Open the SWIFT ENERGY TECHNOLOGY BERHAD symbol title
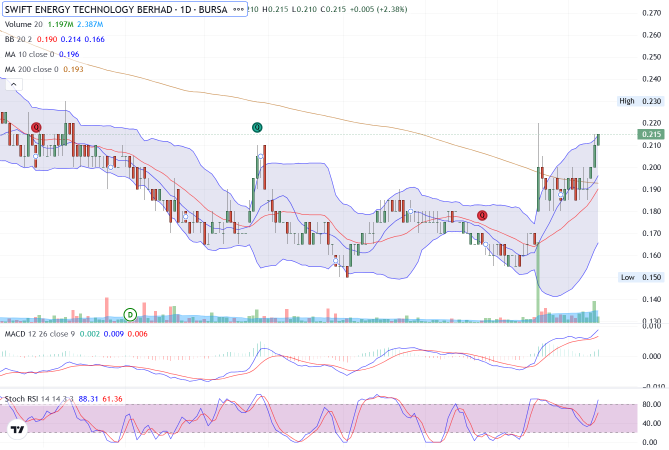The width and height of the screenshot is (669, 450). pyautogui.click(x=116, y=9)
